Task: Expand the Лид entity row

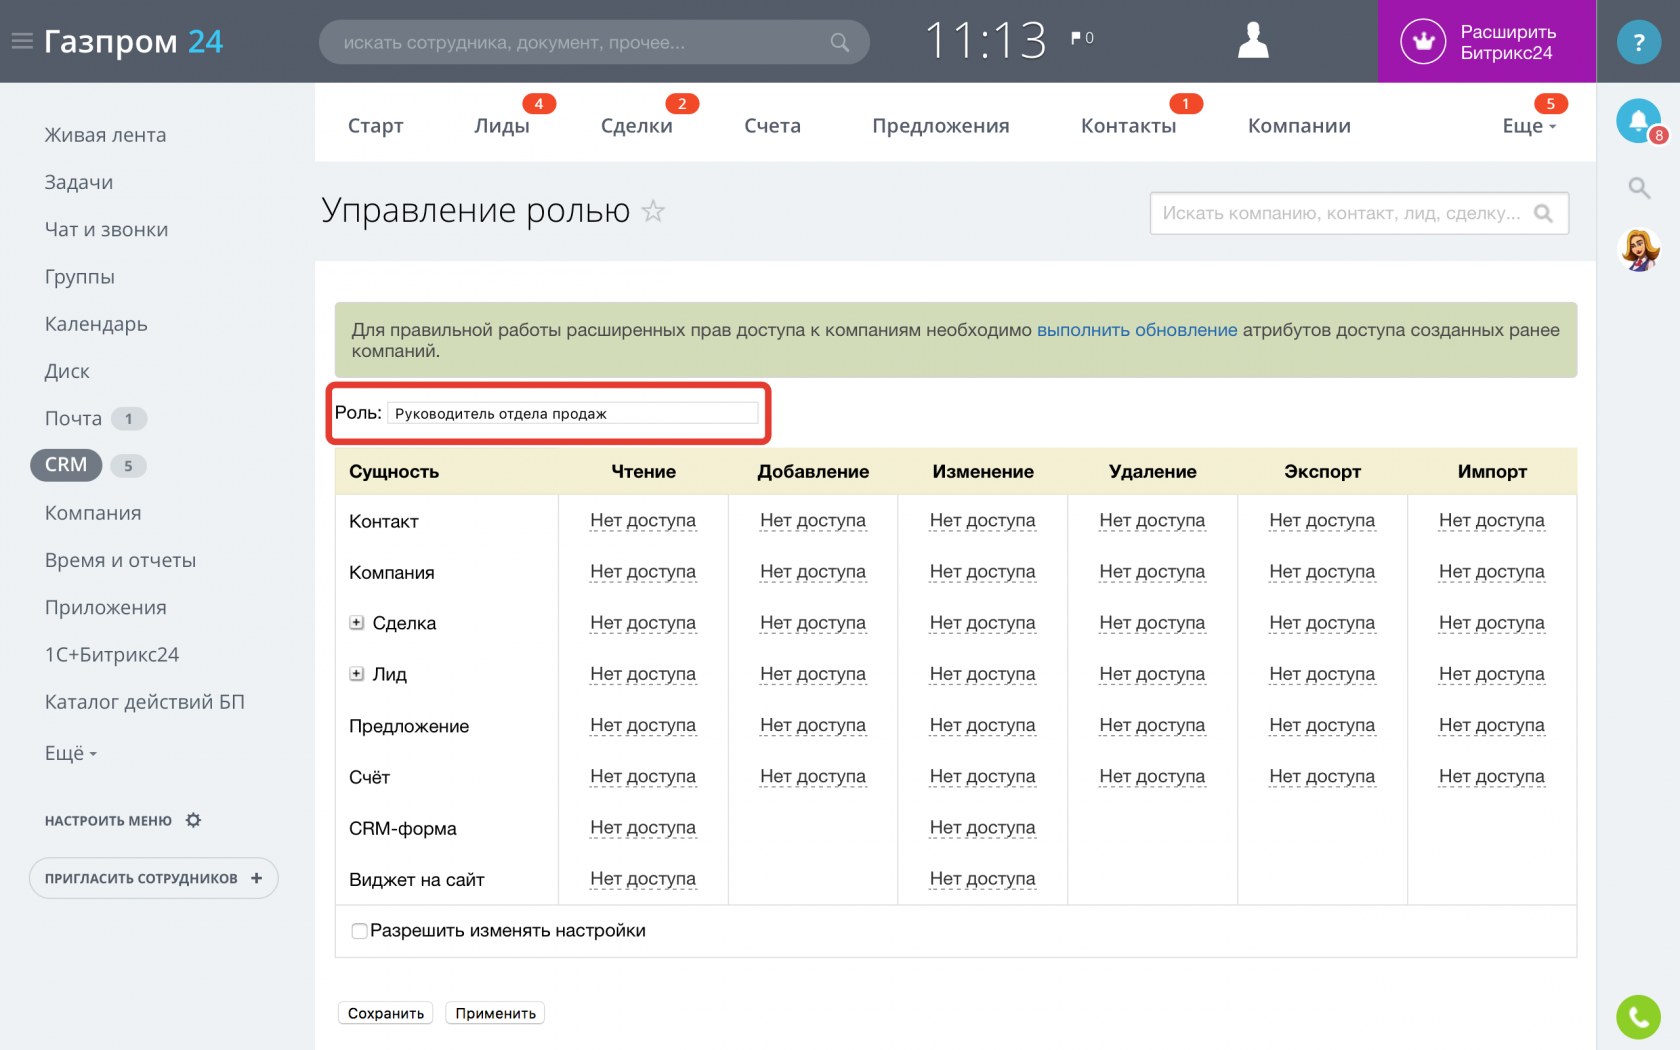Action: 356,673
